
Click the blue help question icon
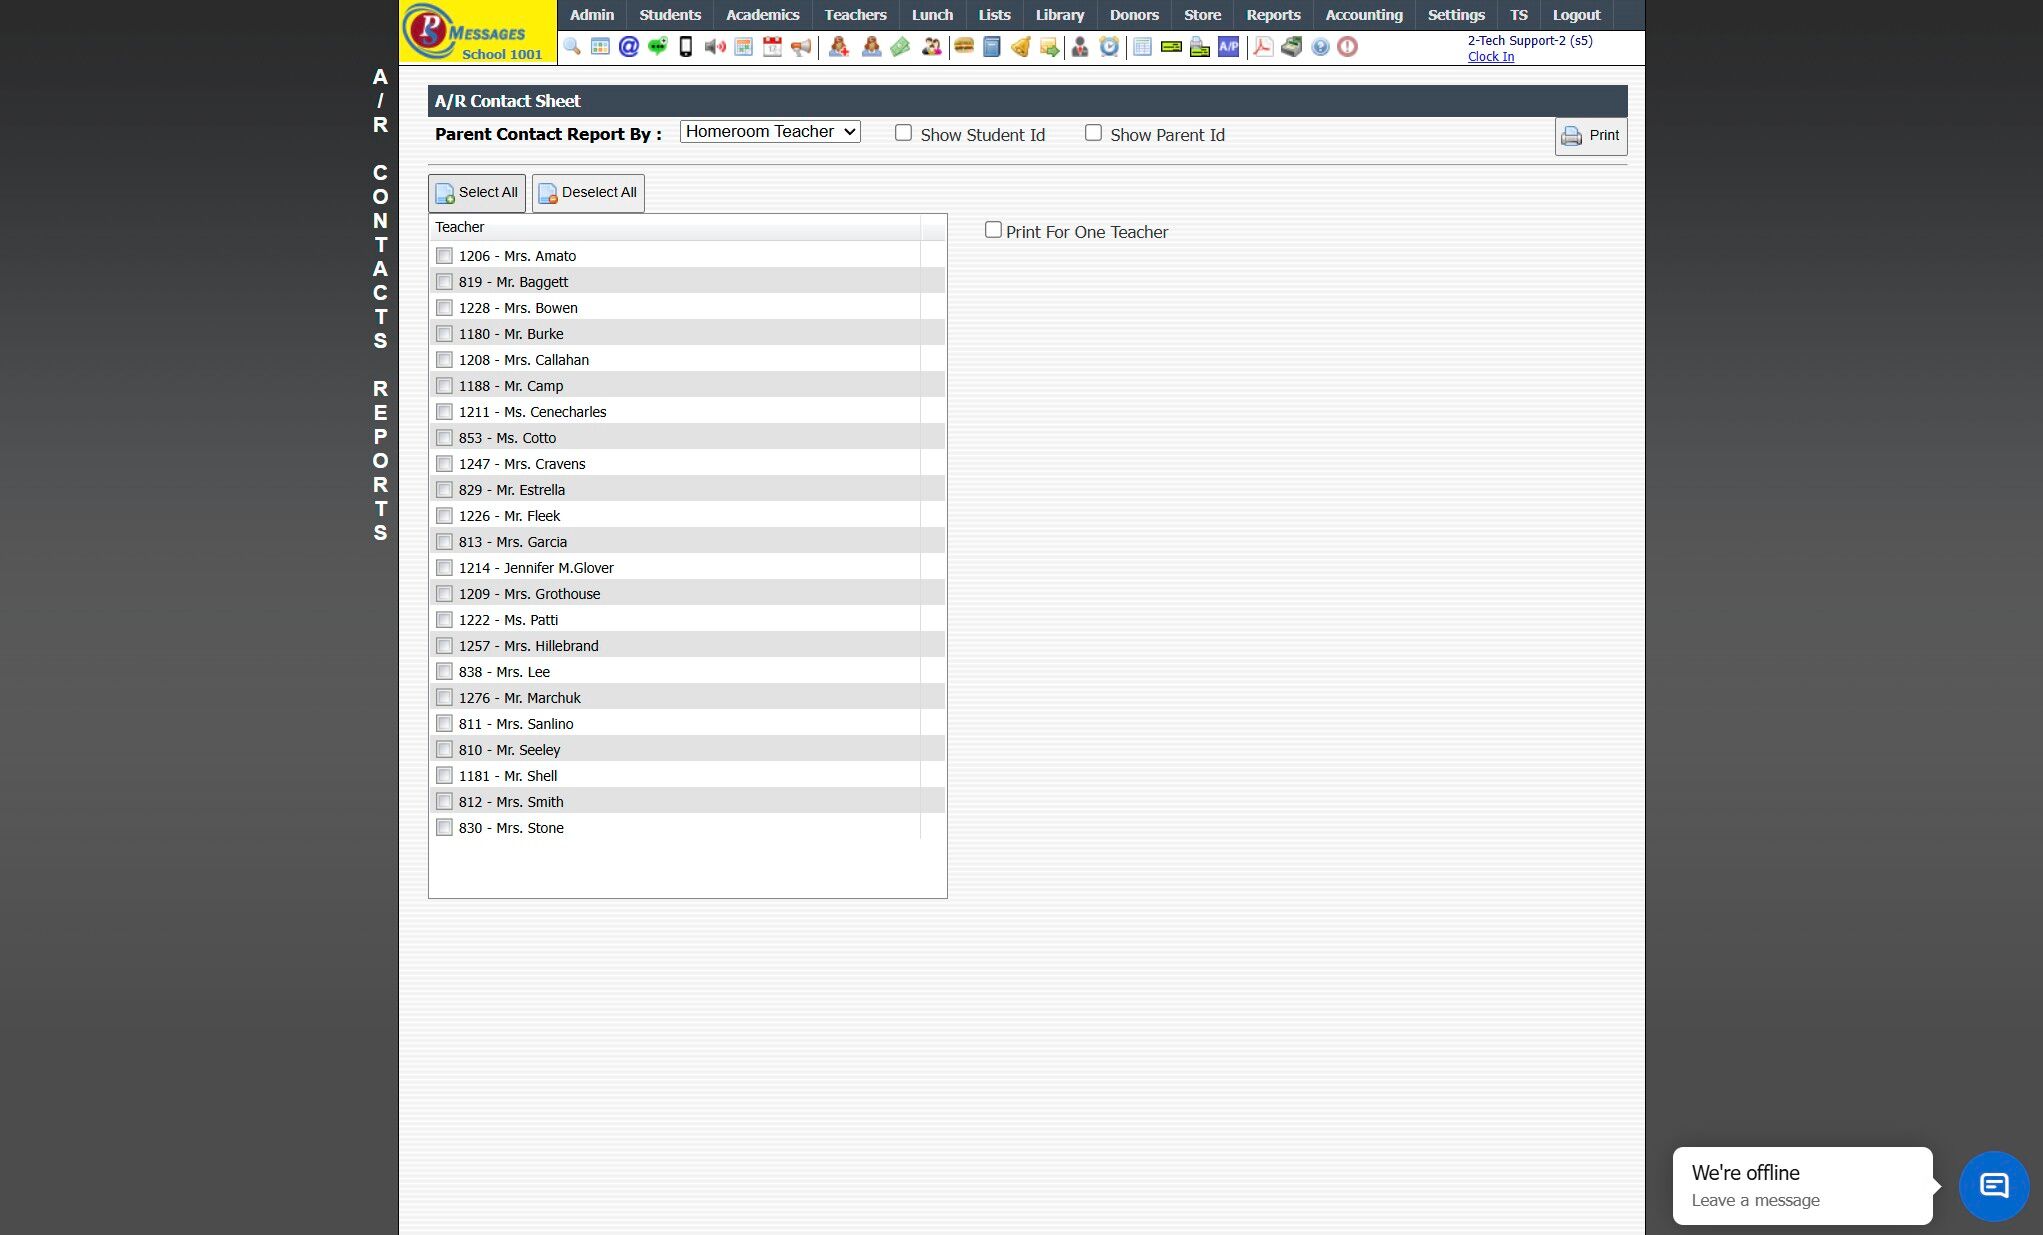[1320, 47]
